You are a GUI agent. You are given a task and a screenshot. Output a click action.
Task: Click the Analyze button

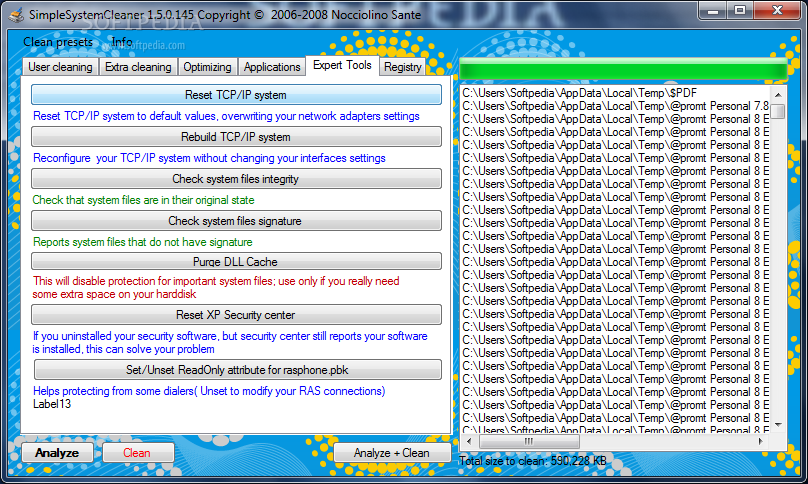pyautogui.click(x=57, y=453)
